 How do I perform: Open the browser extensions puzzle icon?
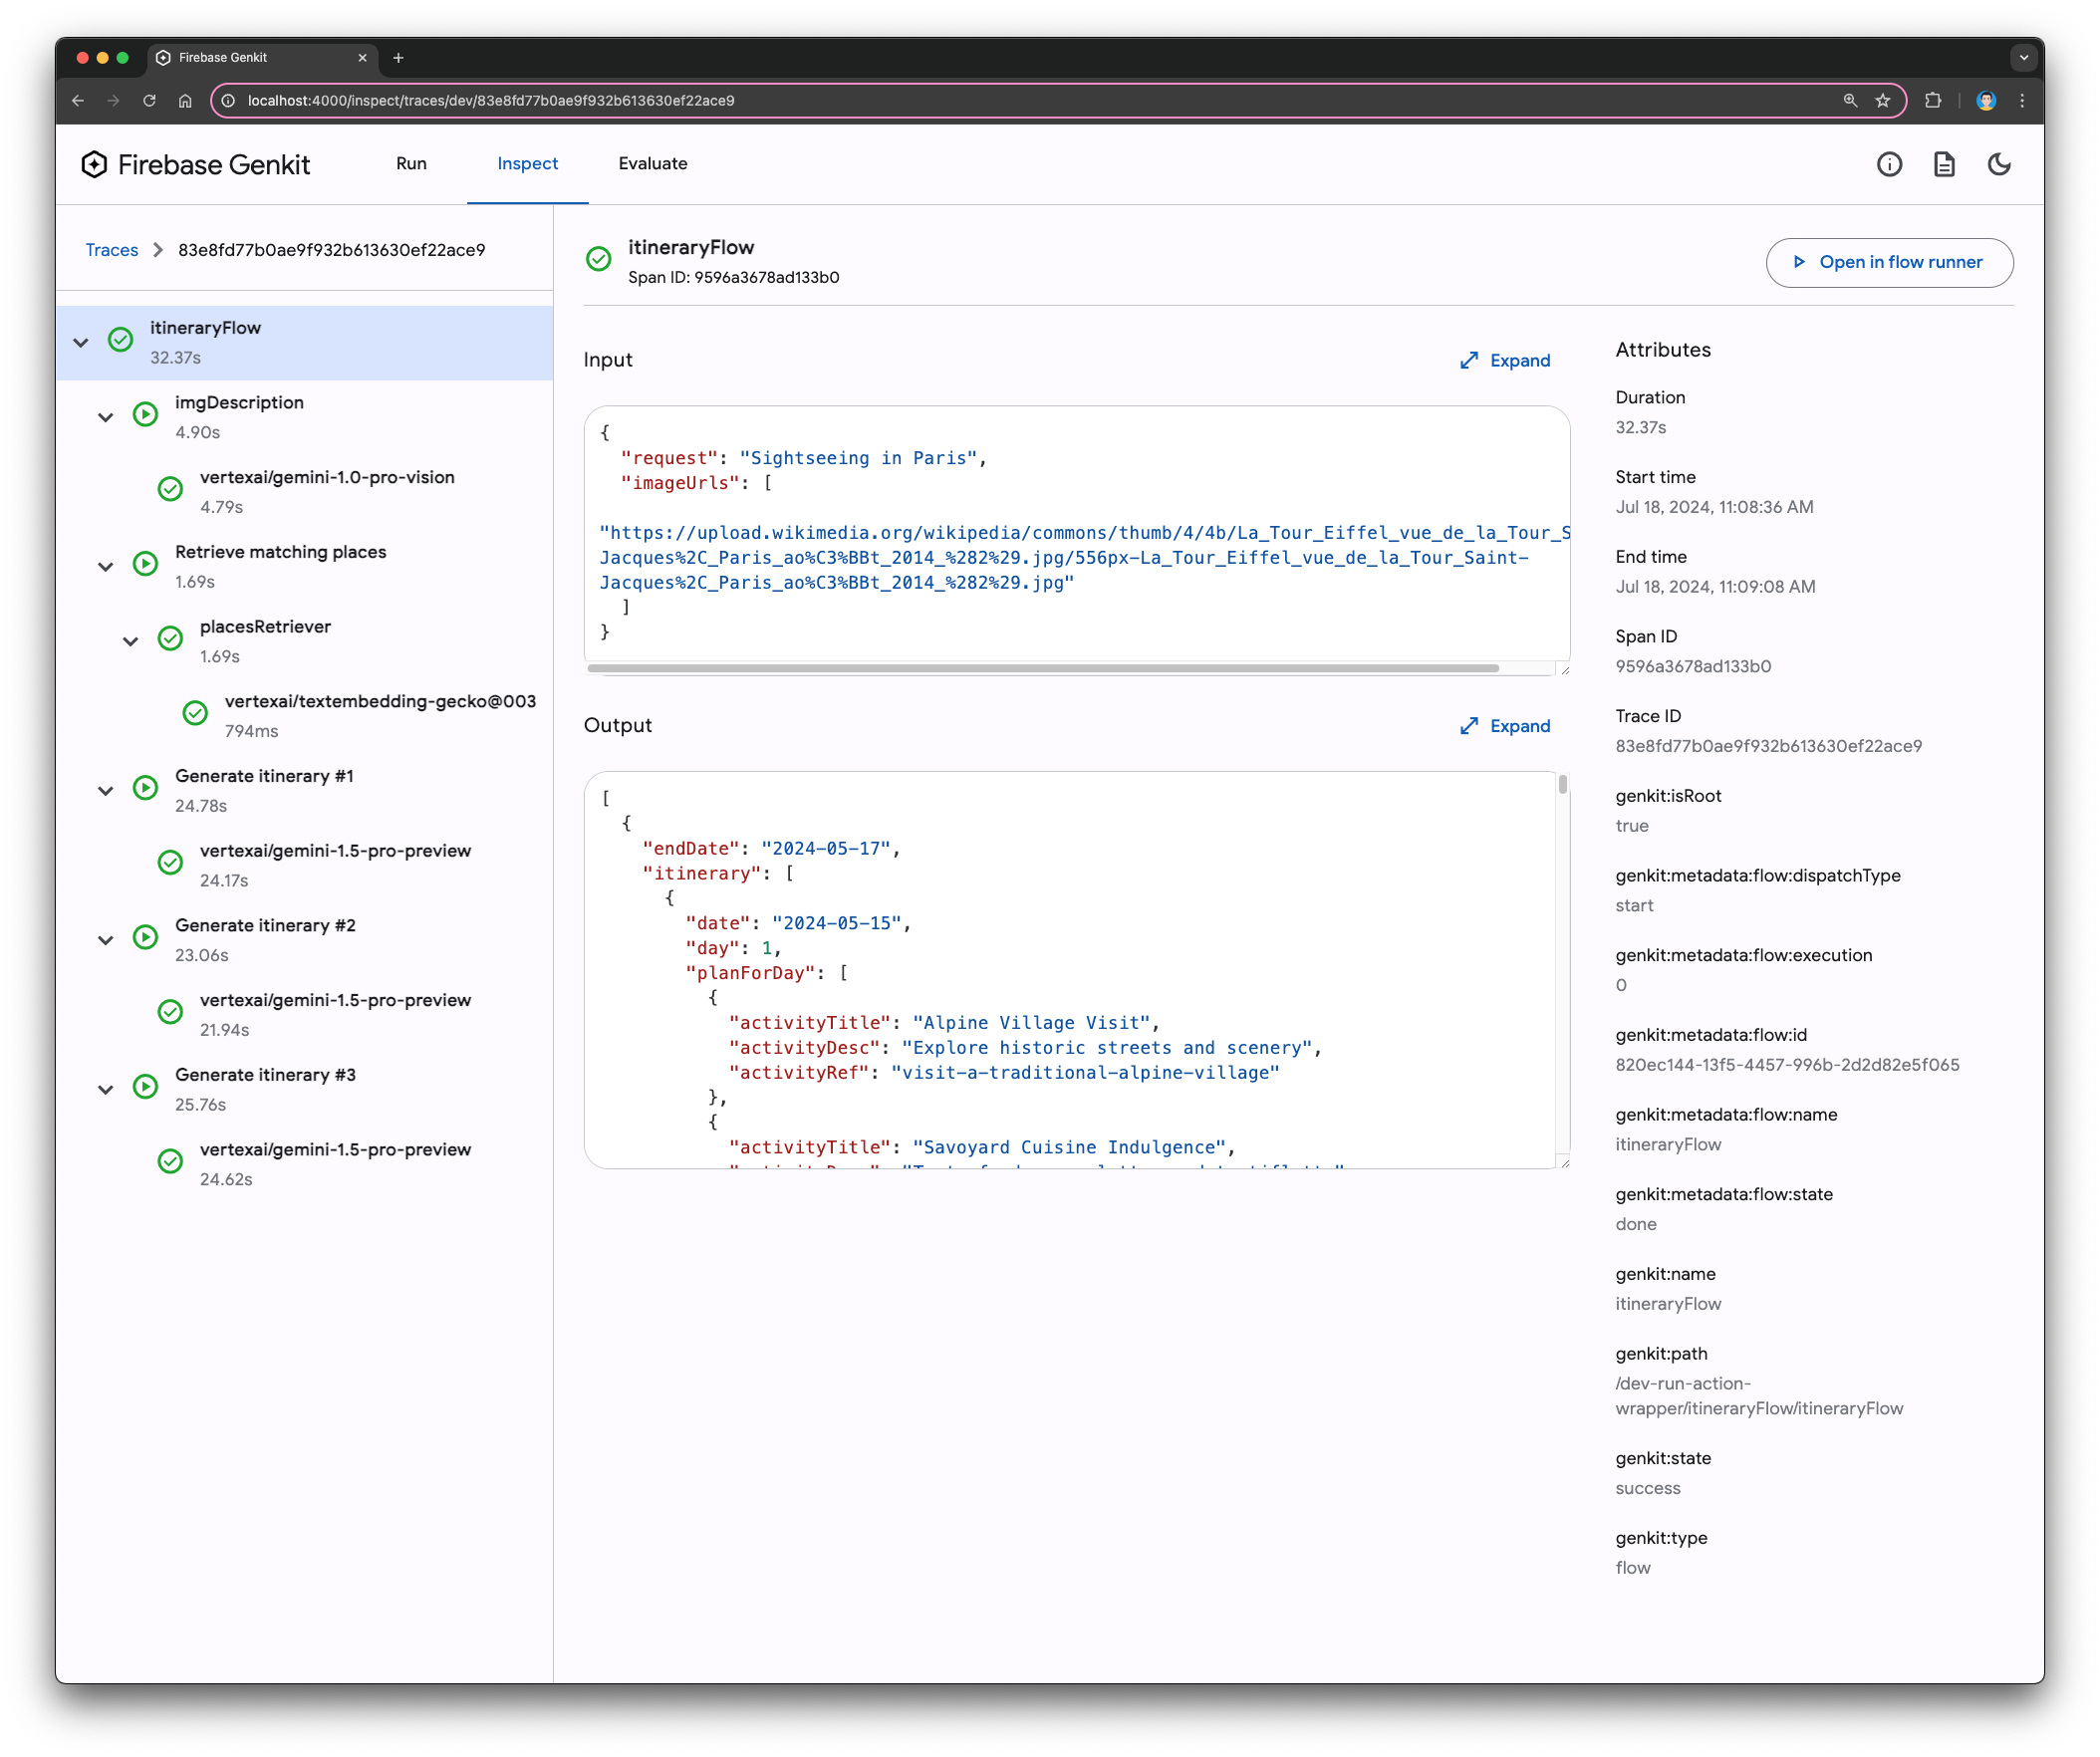[1933, 100]
